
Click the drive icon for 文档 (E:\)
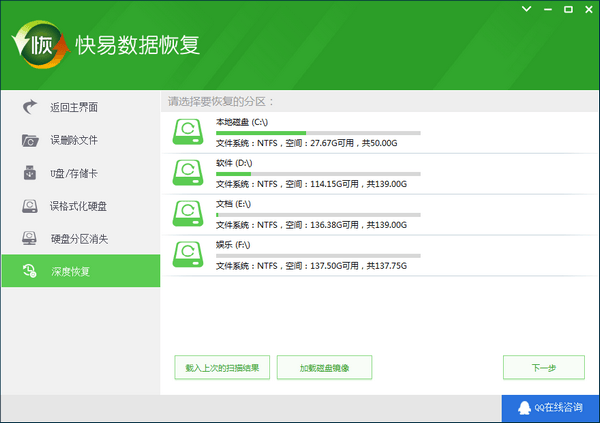tap(188, 214)
